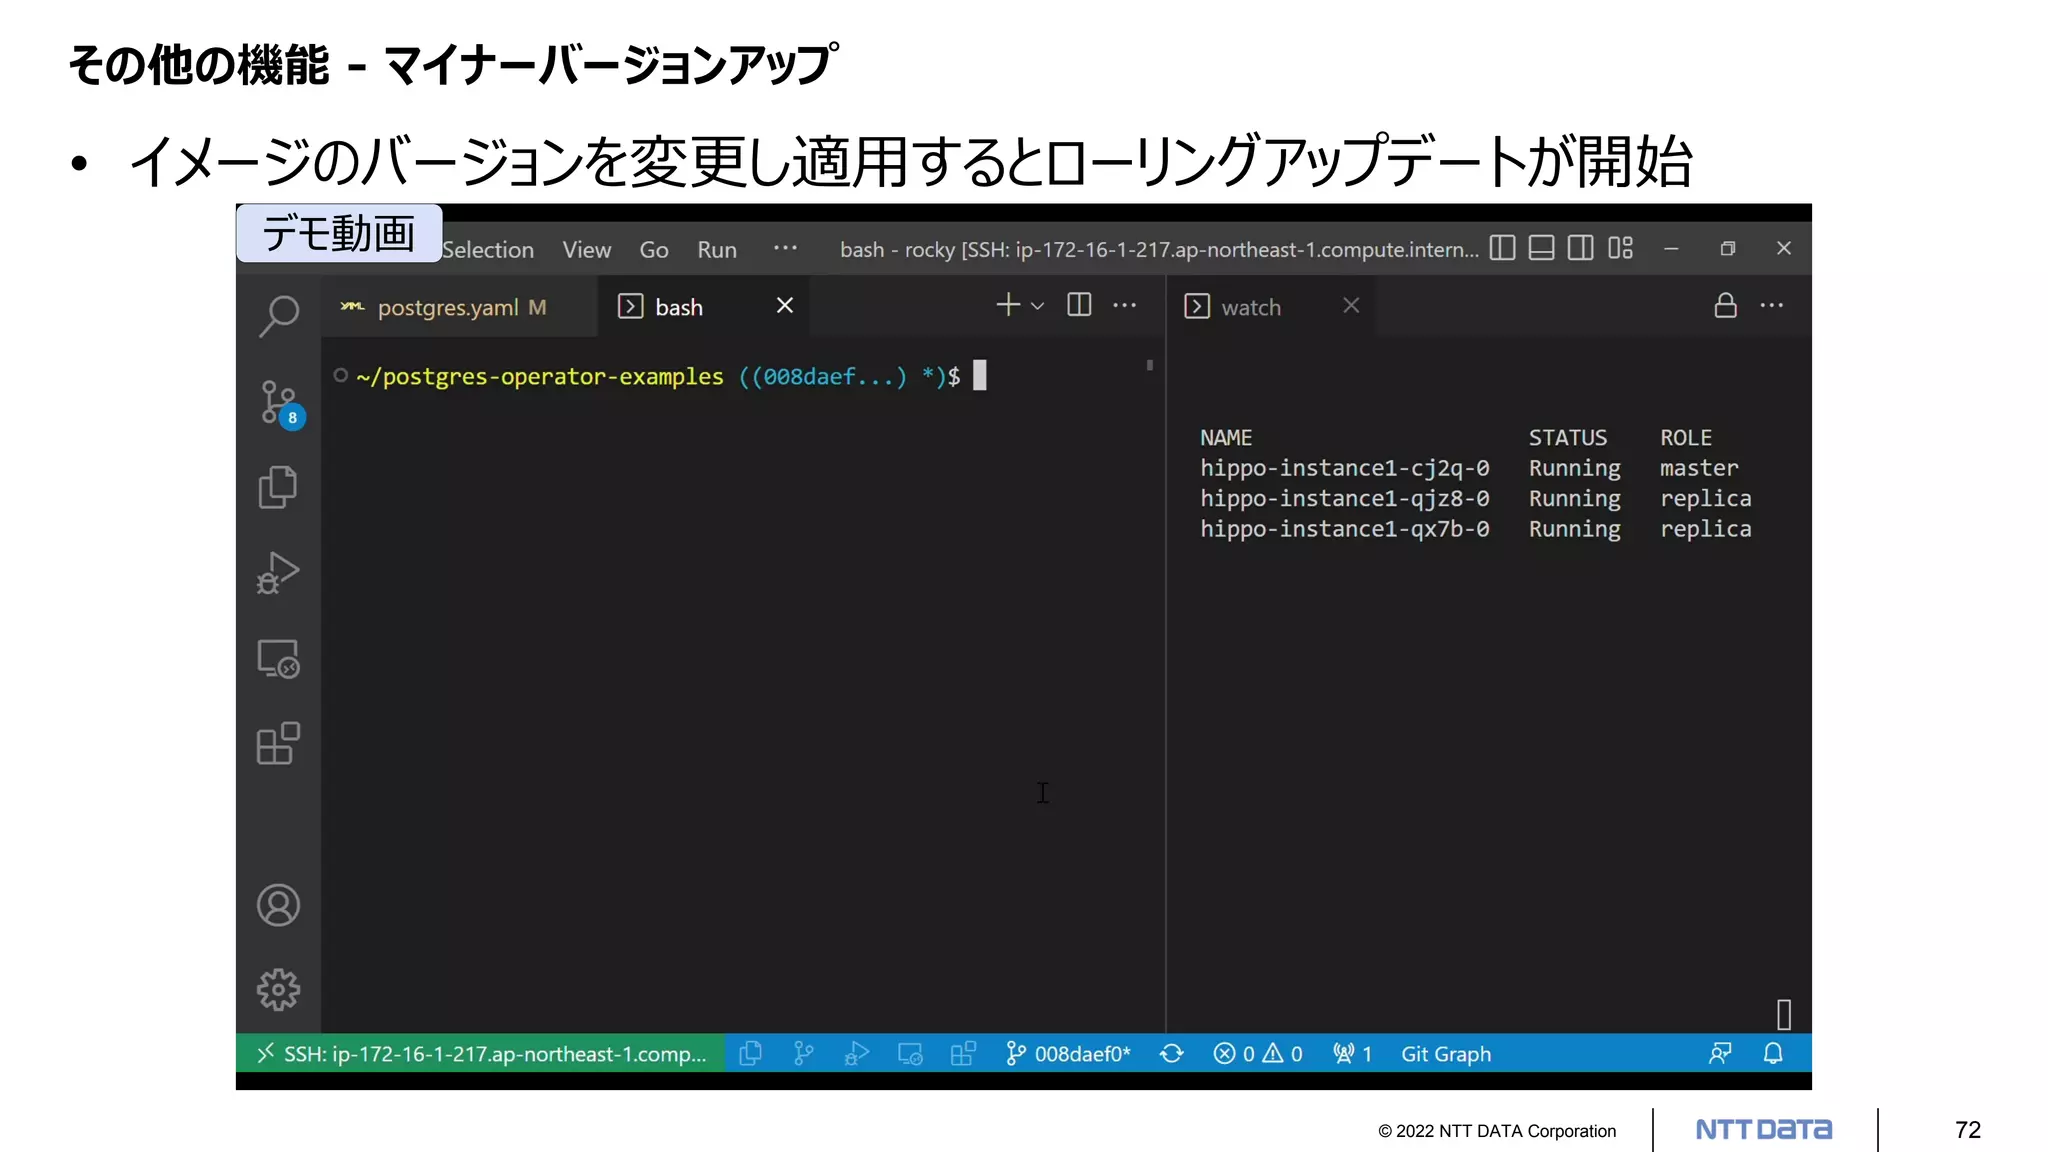This screenshot has height=1152, width=2048.
Task: Toggle the bottom panel layout icon
Action: click(x=1542, y=248)
